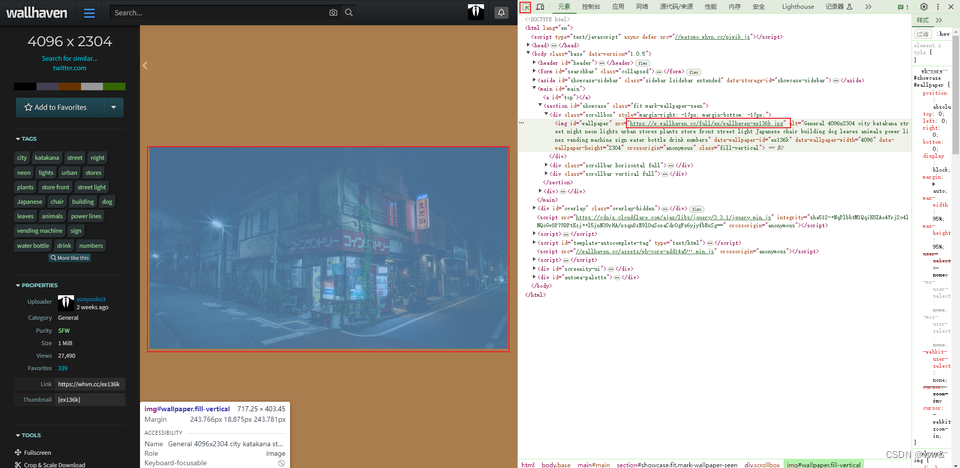Open the notifications bell
The image size is (960, 468).
(501, 12)
